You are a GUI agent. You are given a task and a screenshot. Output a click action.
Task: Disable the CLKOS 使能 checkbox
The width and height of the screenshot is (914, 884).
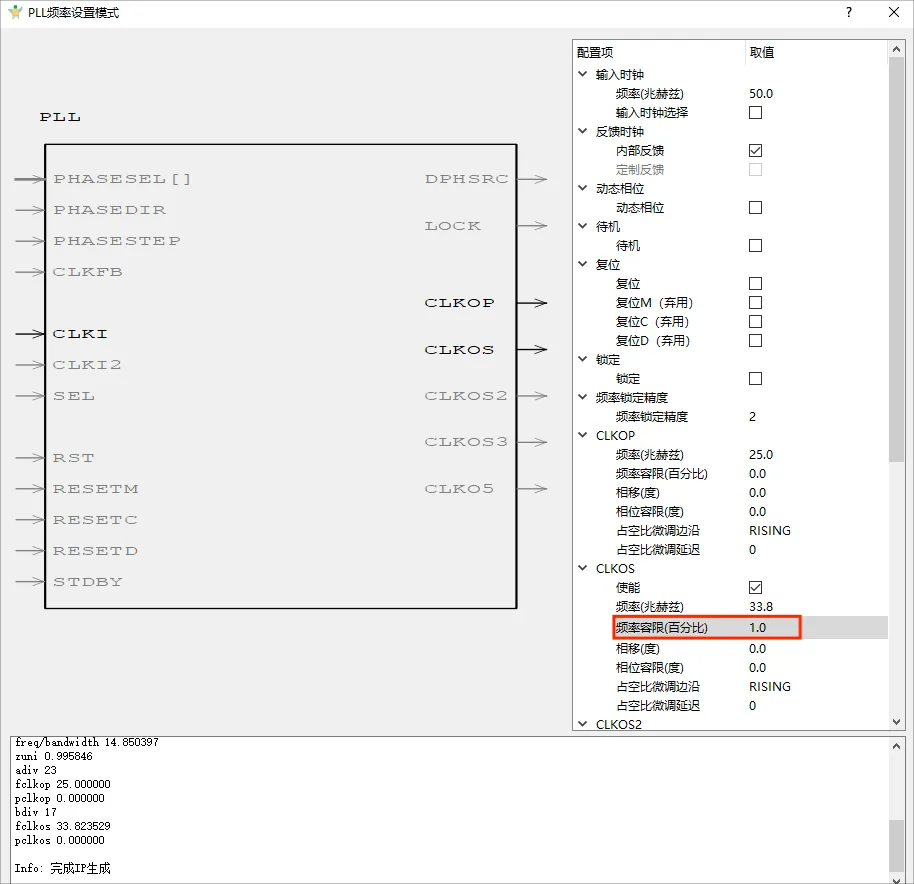click(755, 587)
